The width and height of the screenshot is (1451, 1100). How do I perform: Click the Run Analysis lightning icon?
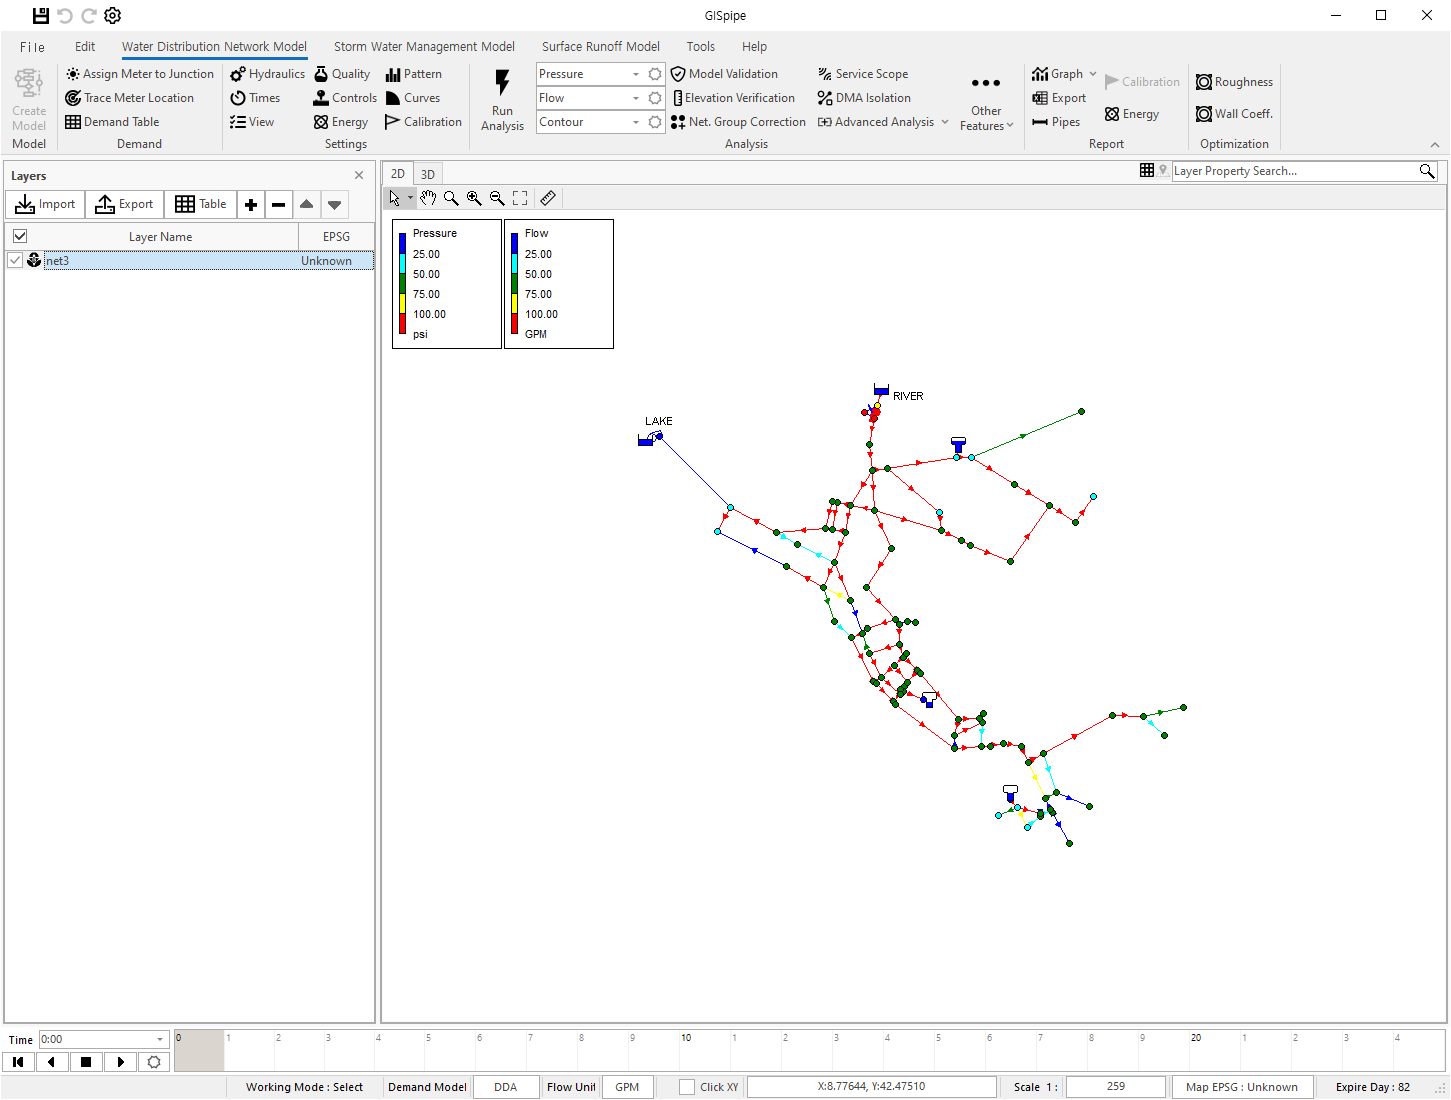(x=502, y=84)
